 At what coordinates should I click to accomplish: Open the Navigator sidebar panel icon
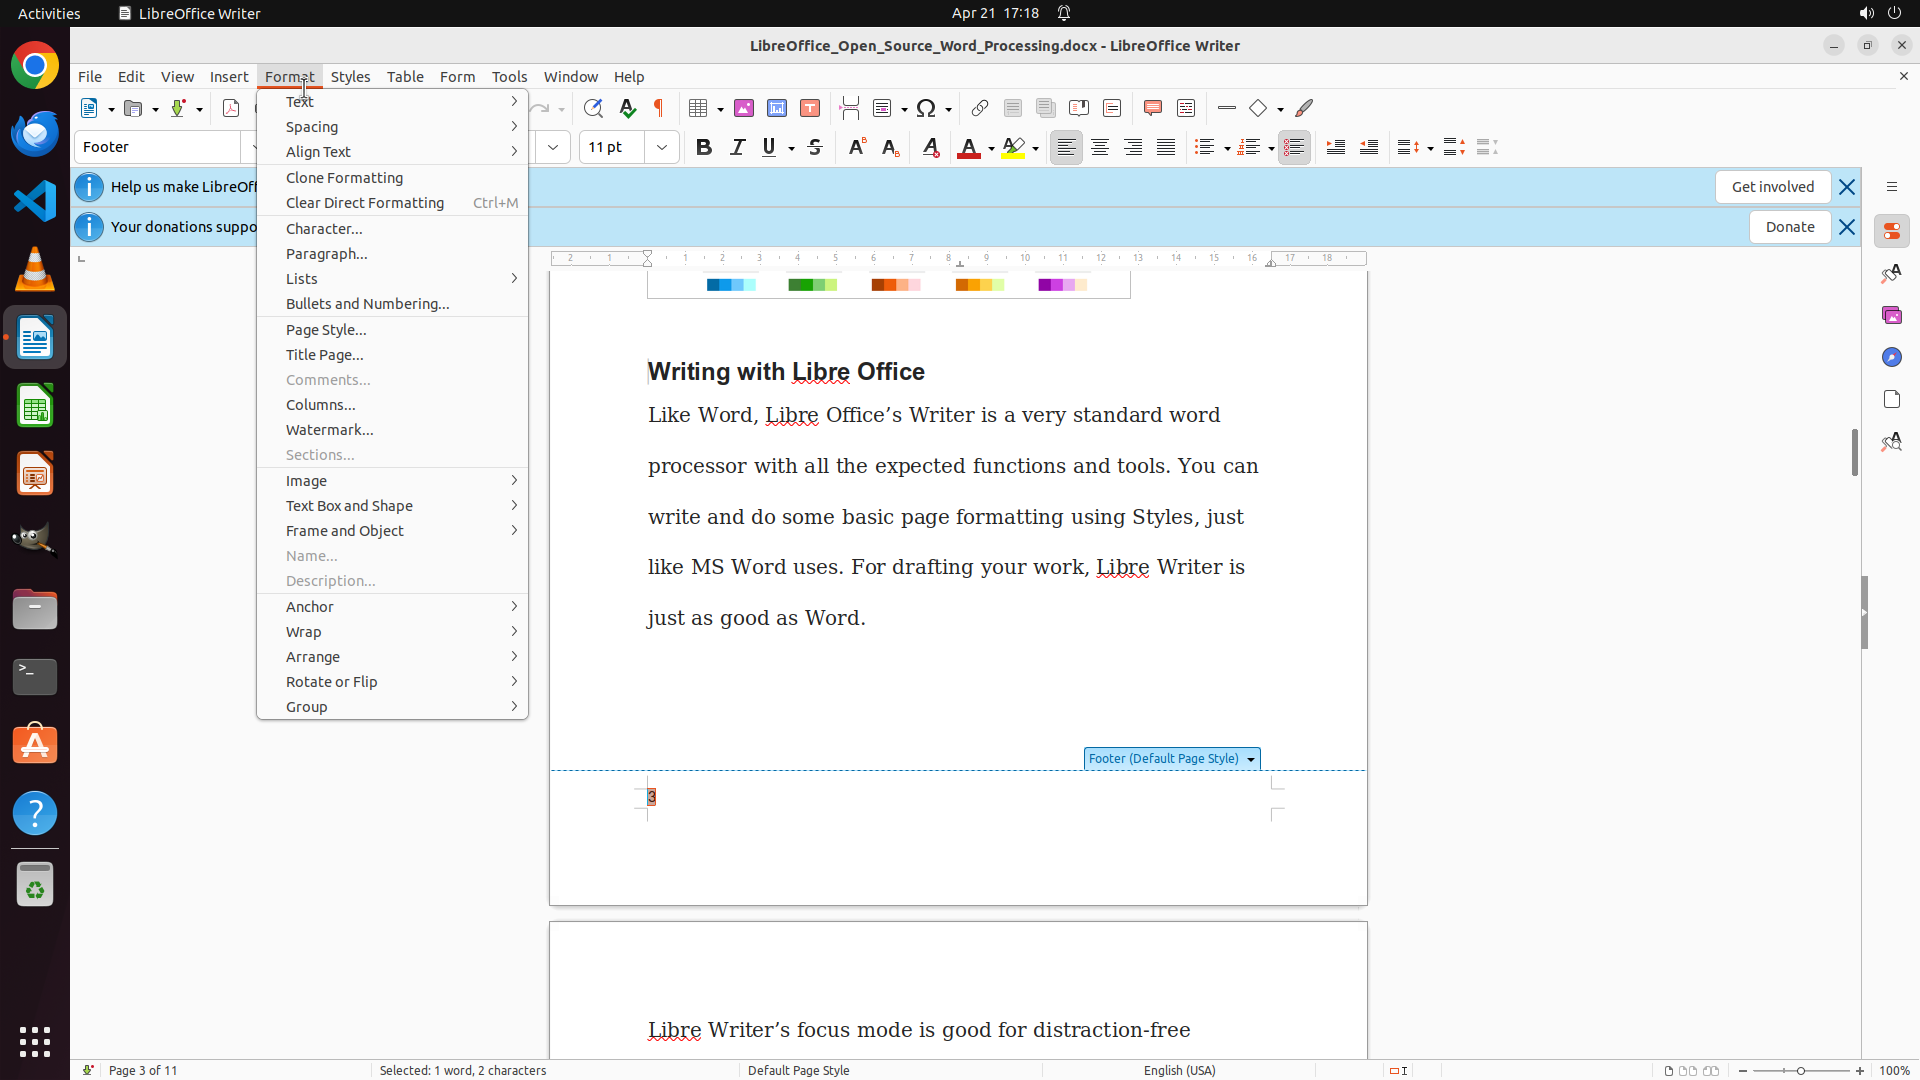tap(1891, 357)
